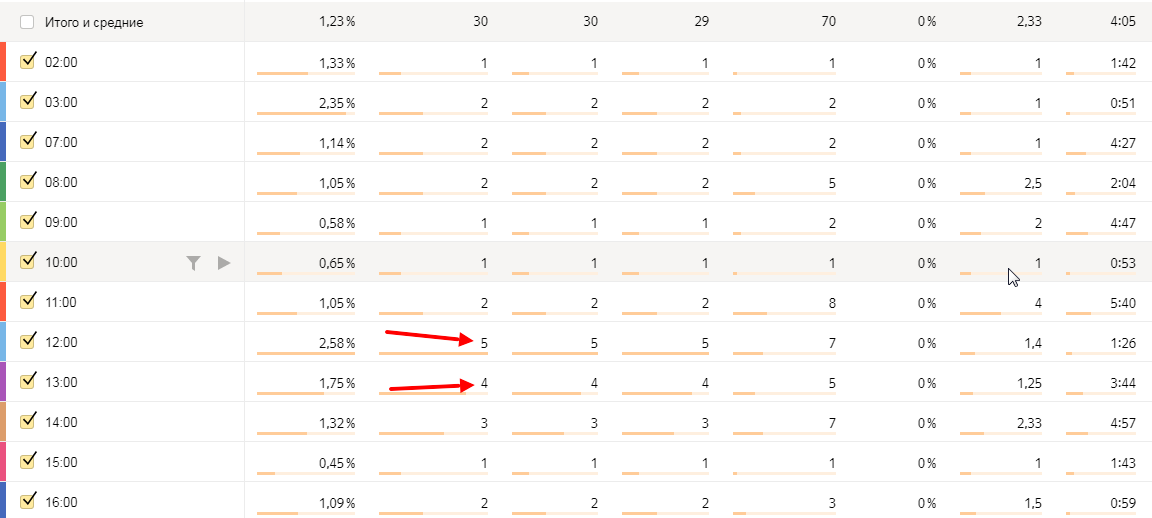Uncheck the 12:00 row checkbox
1152x518 pixels.
[28, 341]
